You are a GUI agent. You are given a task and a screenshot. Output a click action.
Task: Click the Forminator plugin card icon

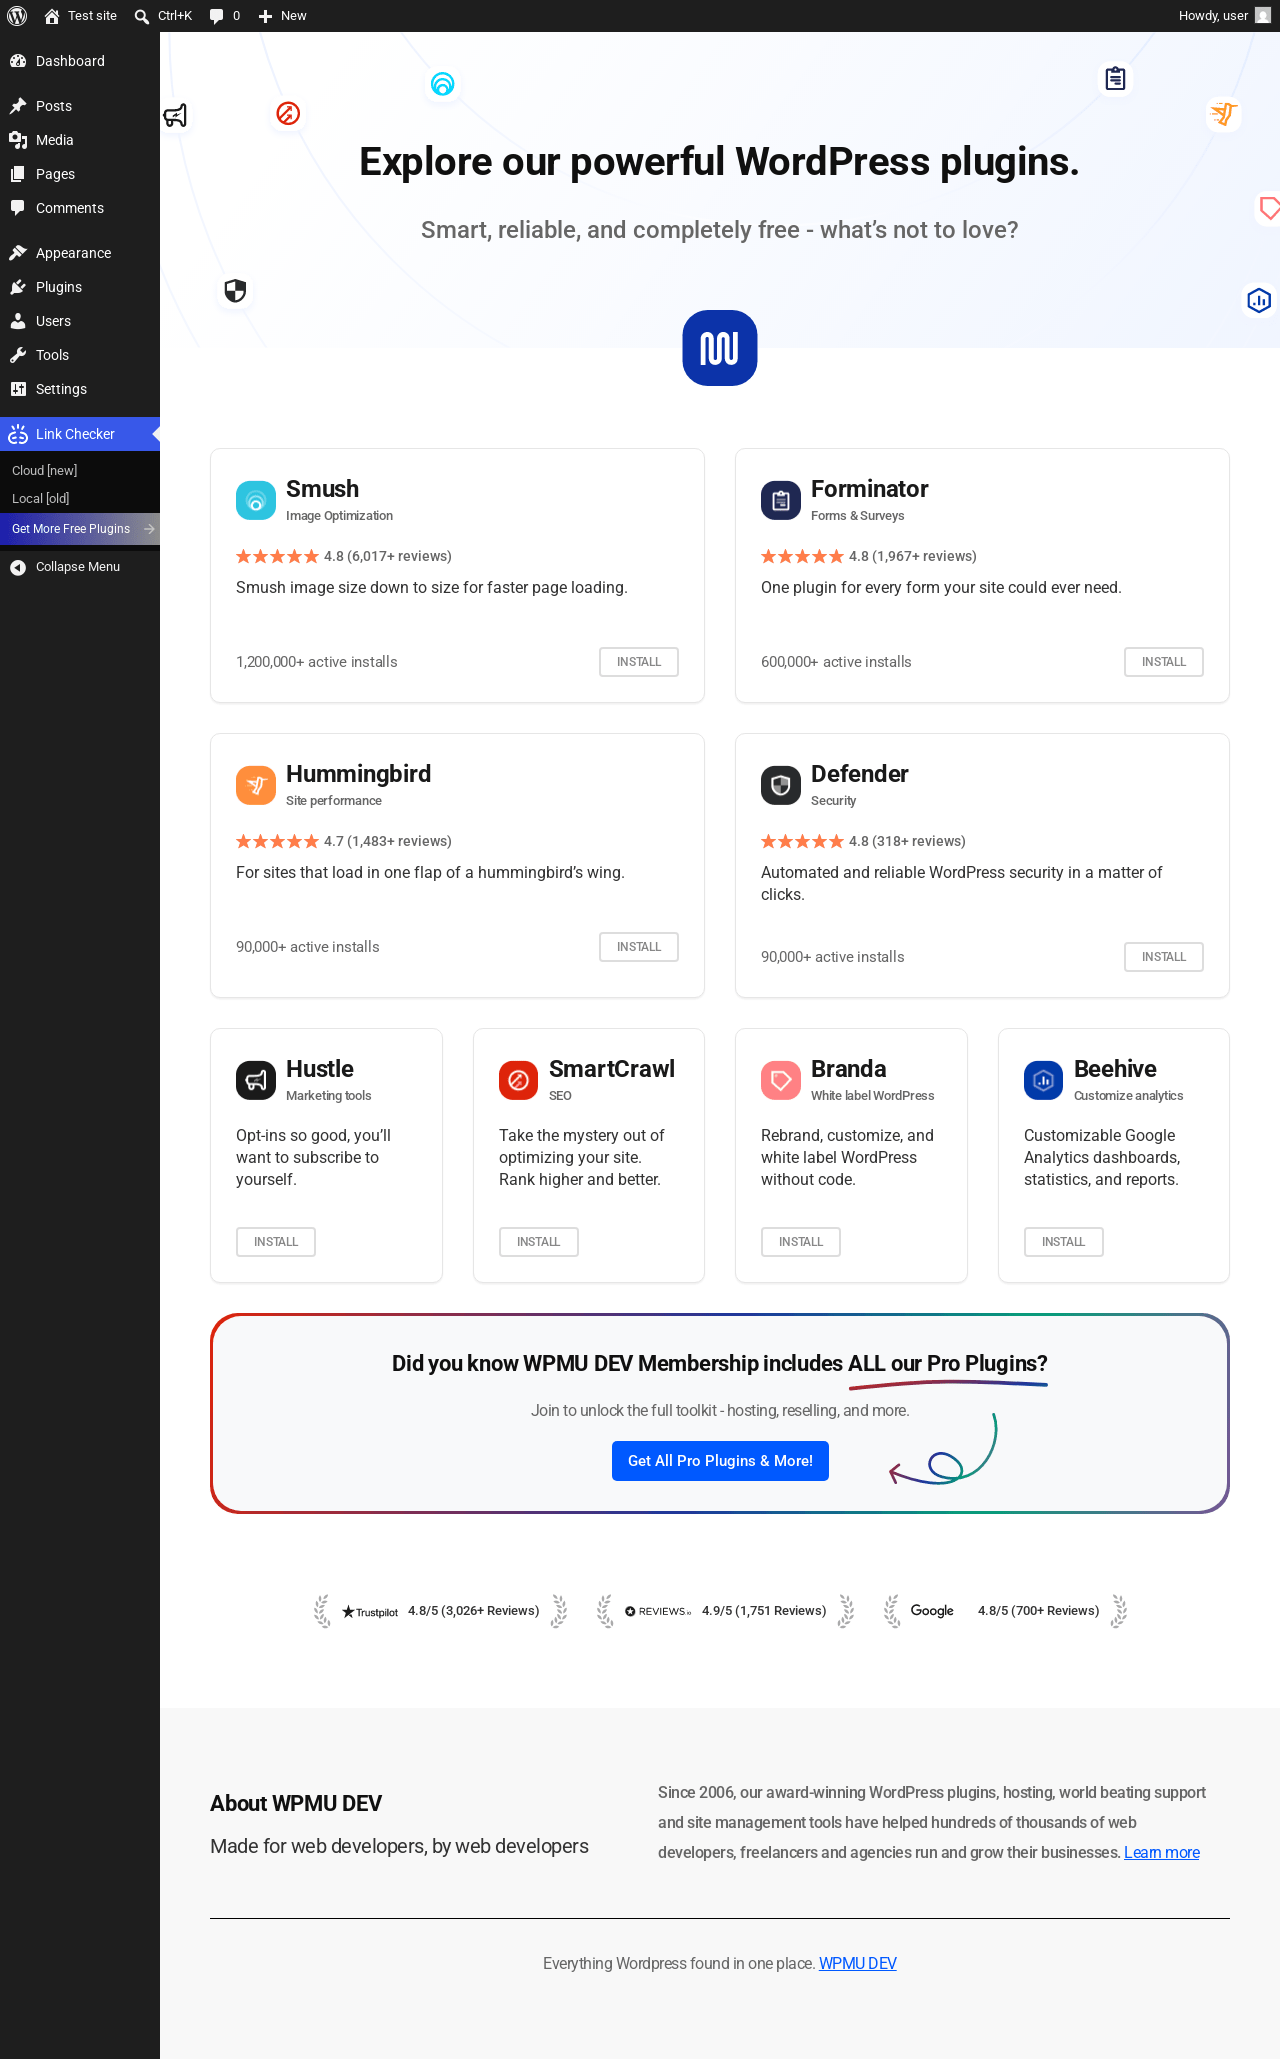pyautogui.click(x=781, y=500)
